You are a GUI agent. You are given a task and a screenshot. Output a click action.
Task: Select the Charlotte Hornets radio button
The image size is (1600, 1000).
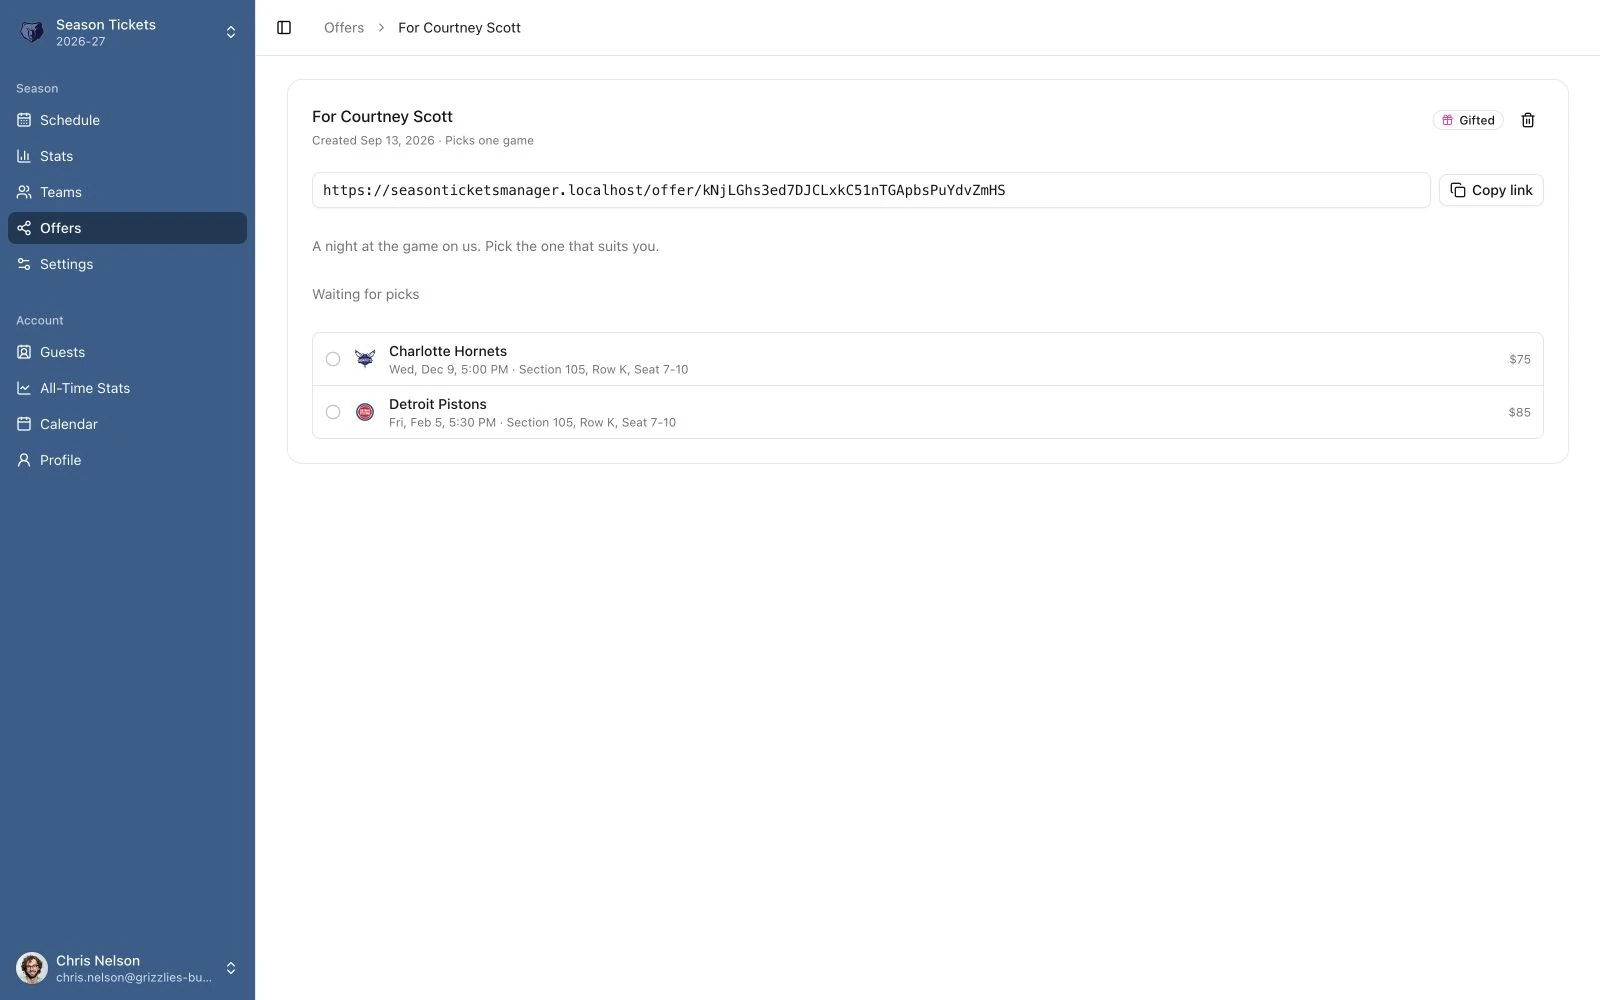333,359
